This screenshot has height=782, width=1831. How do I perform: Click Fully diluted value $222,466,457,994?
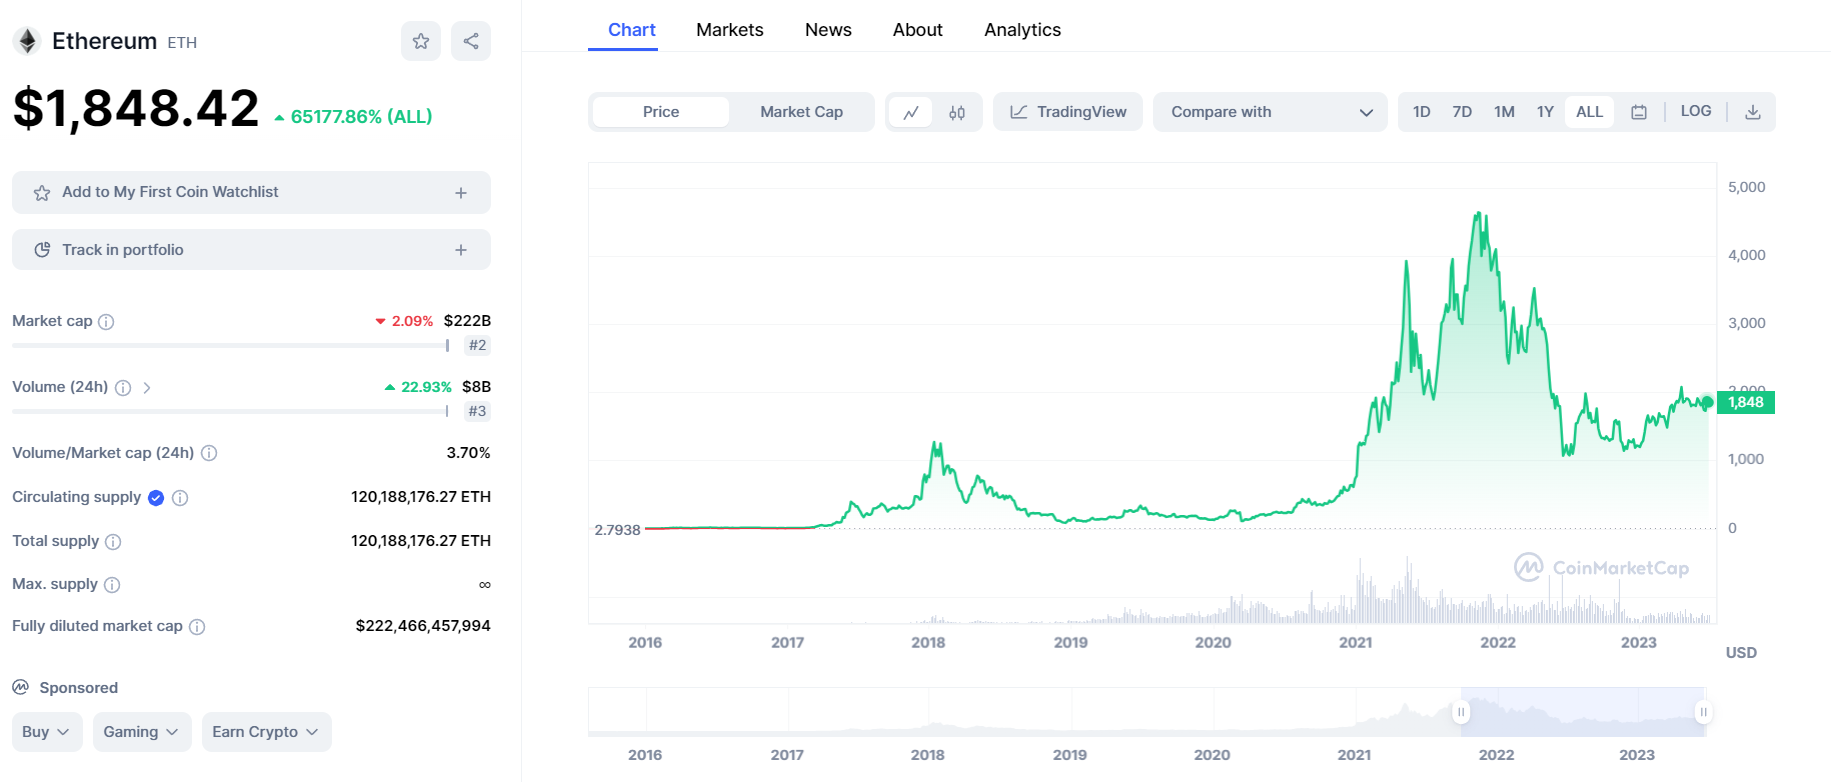tap(423, 626)
